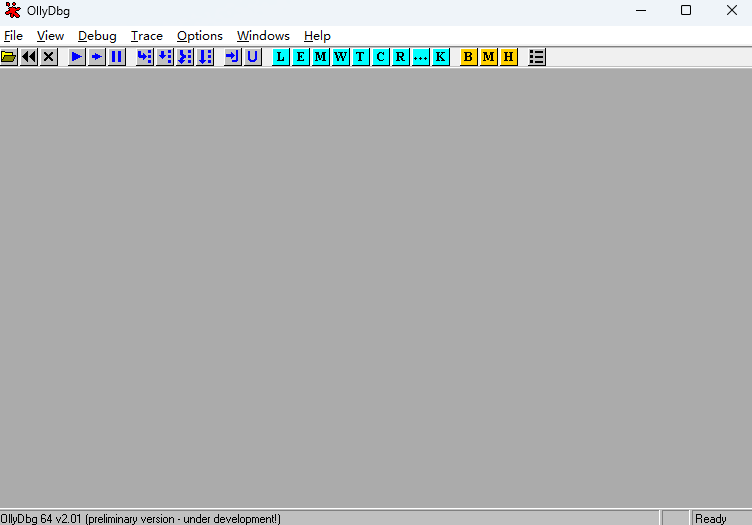Open Hardware breakpoints via the yellow H button
This screenshot has height=525, width=752.
click(x=508, y=57)
